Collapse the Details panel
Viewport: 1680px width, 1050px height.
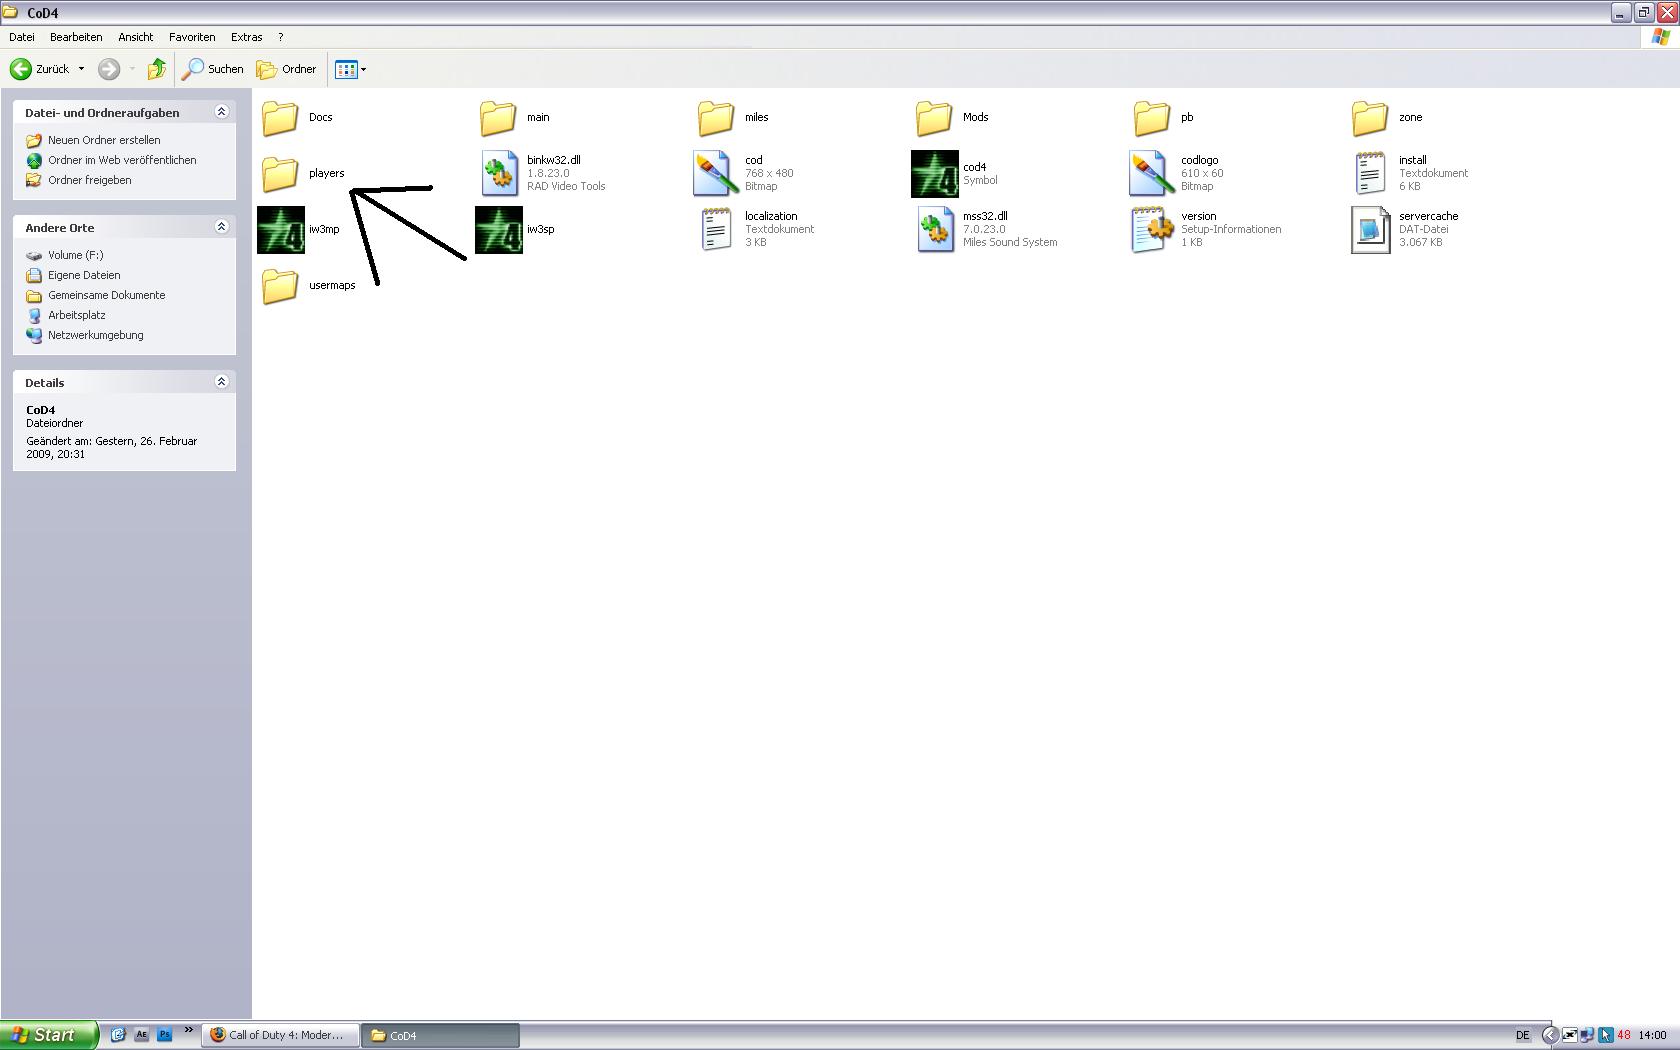point(222,382)
